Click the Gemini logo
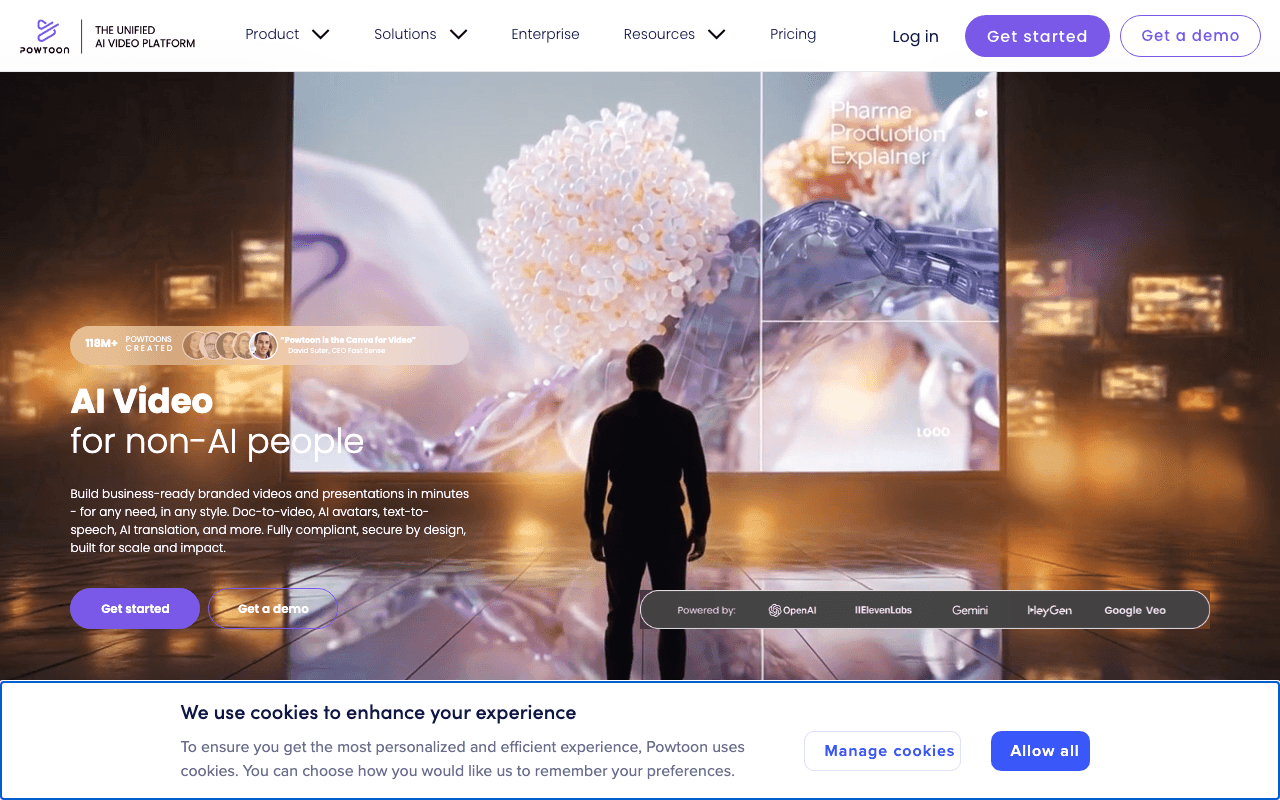The width and height of the screenshot is (1280, 800). [970, 610]
